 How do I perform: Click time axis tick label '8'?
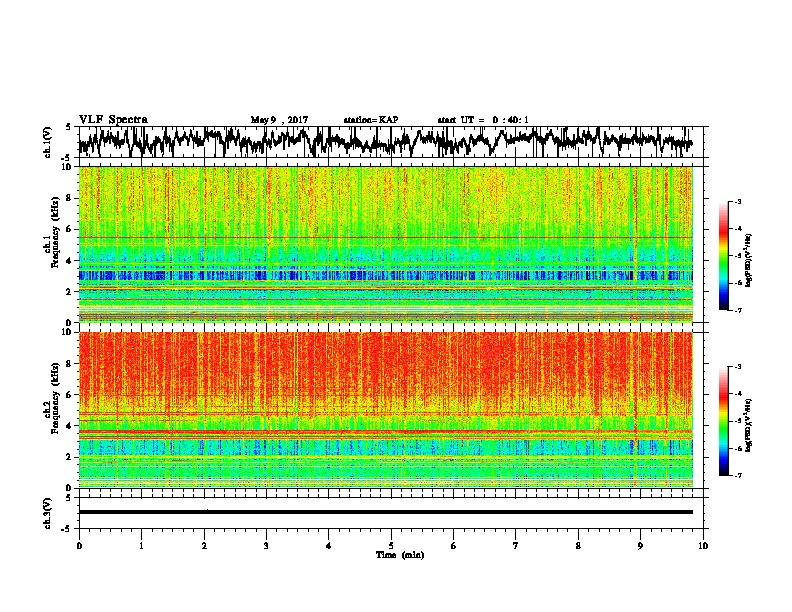click(x=578, y=546)
